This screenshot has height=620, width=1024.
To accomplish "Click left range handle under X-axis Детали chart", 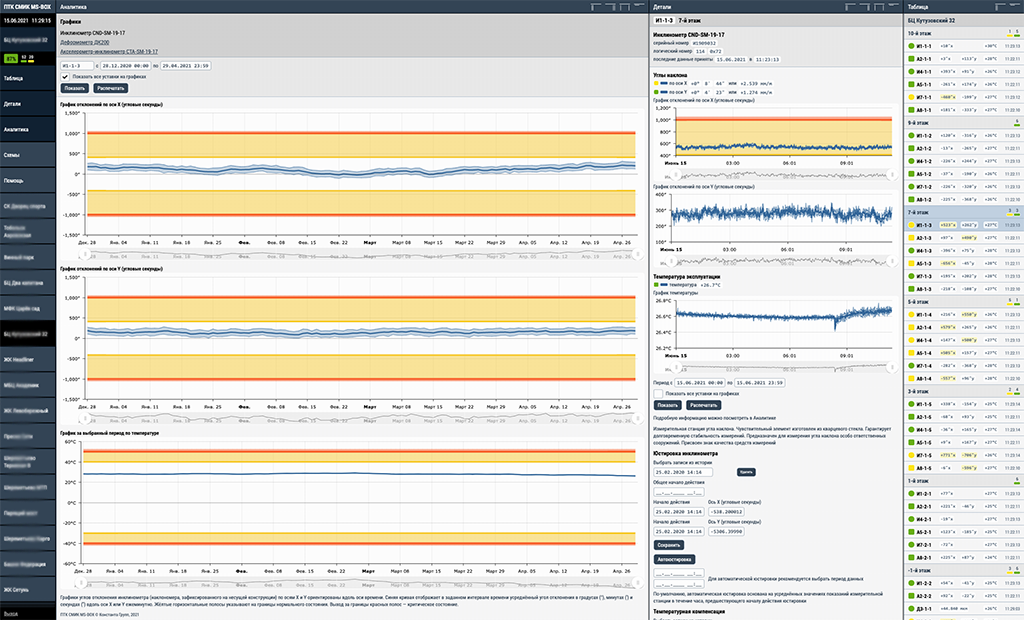I will pos(674,174).
